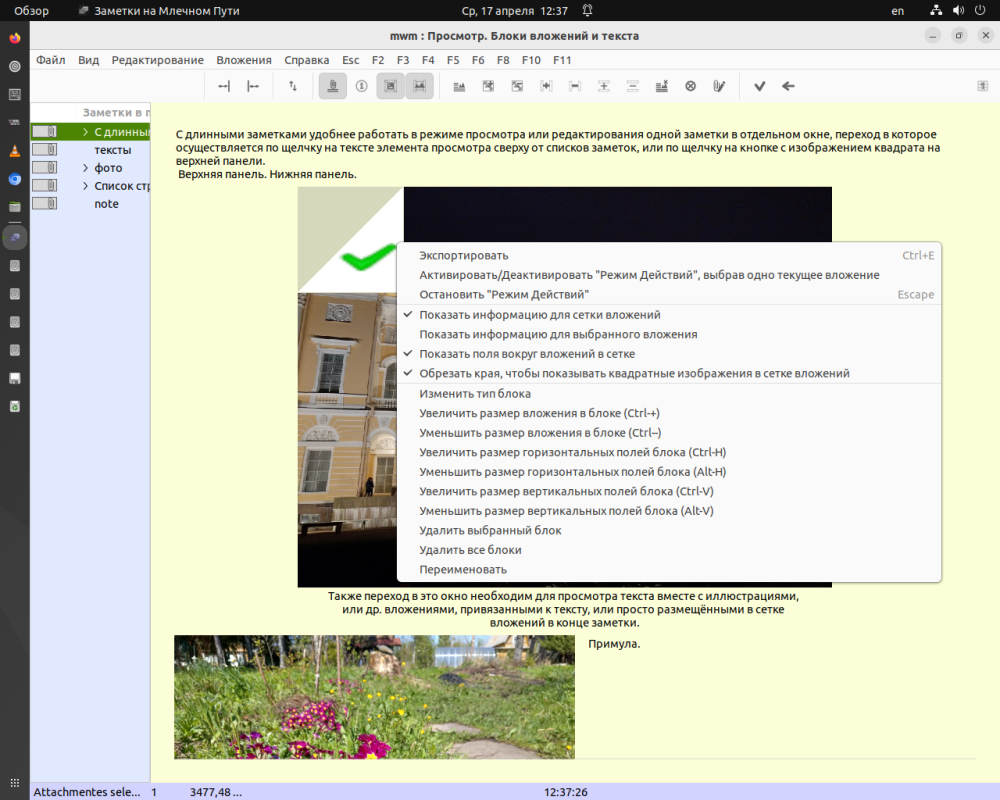
Task: Select 'Удалить выбранный блок' menu entry
Action: pyautogui.click(x=490, y=530)
